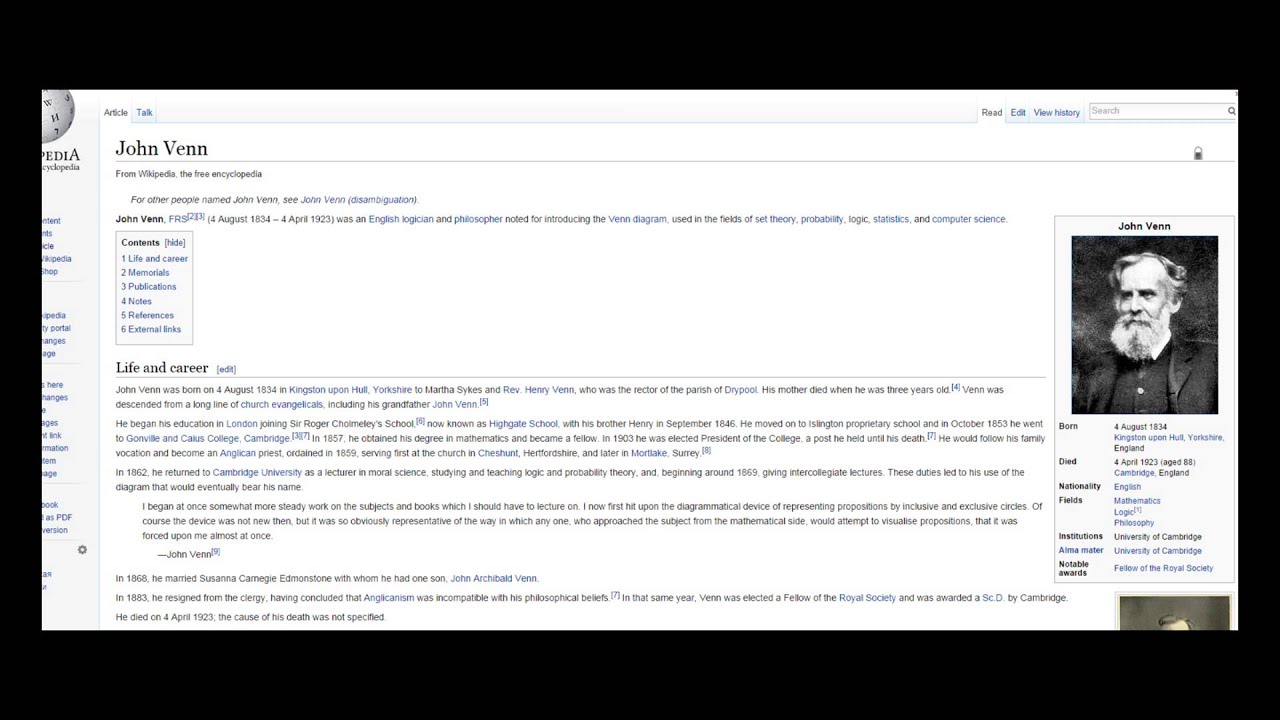The width and height of the screenshot is (1280, 720).
Task: Open the Mortlake link
Action: [649, 453]
